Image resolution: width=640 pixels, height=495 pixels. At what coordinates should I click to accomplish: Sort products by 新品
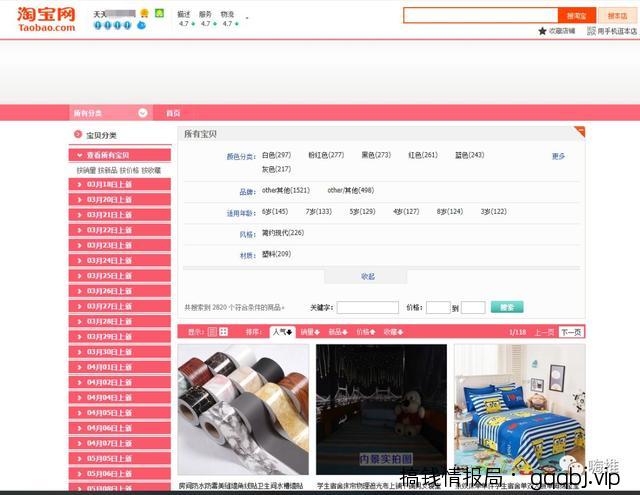(338, 332)
